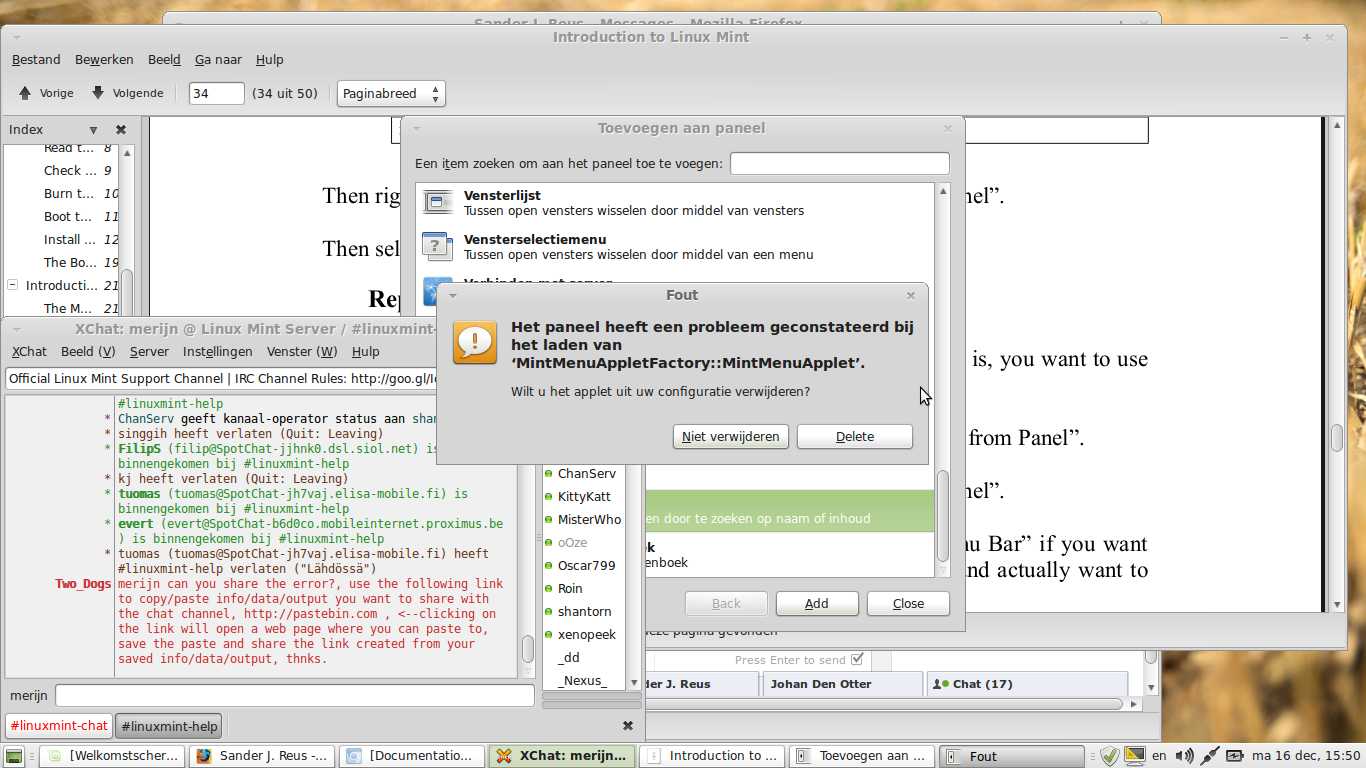Switch to #linuxmint-help channel tab

tap(169, 726)
